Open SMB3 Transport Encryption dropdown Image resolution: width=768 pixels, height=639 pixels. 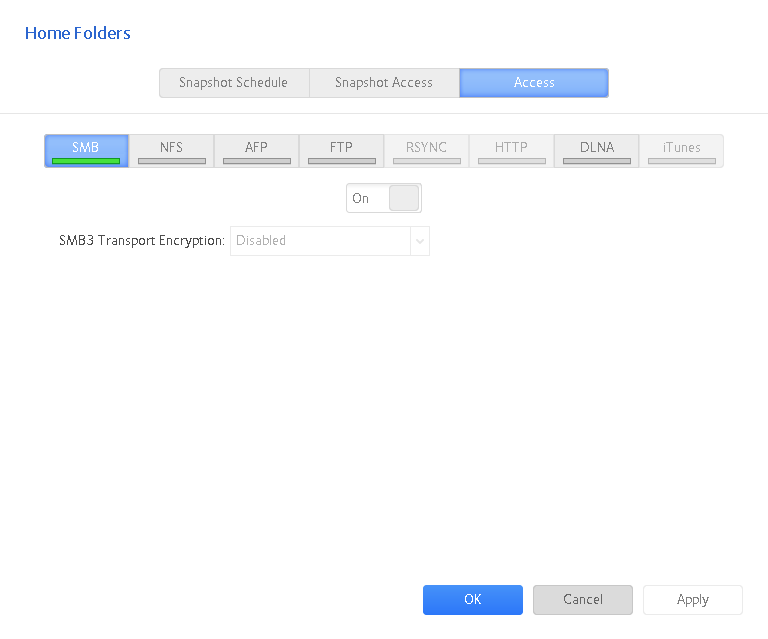pyautogui.click(x=320, y=241)
